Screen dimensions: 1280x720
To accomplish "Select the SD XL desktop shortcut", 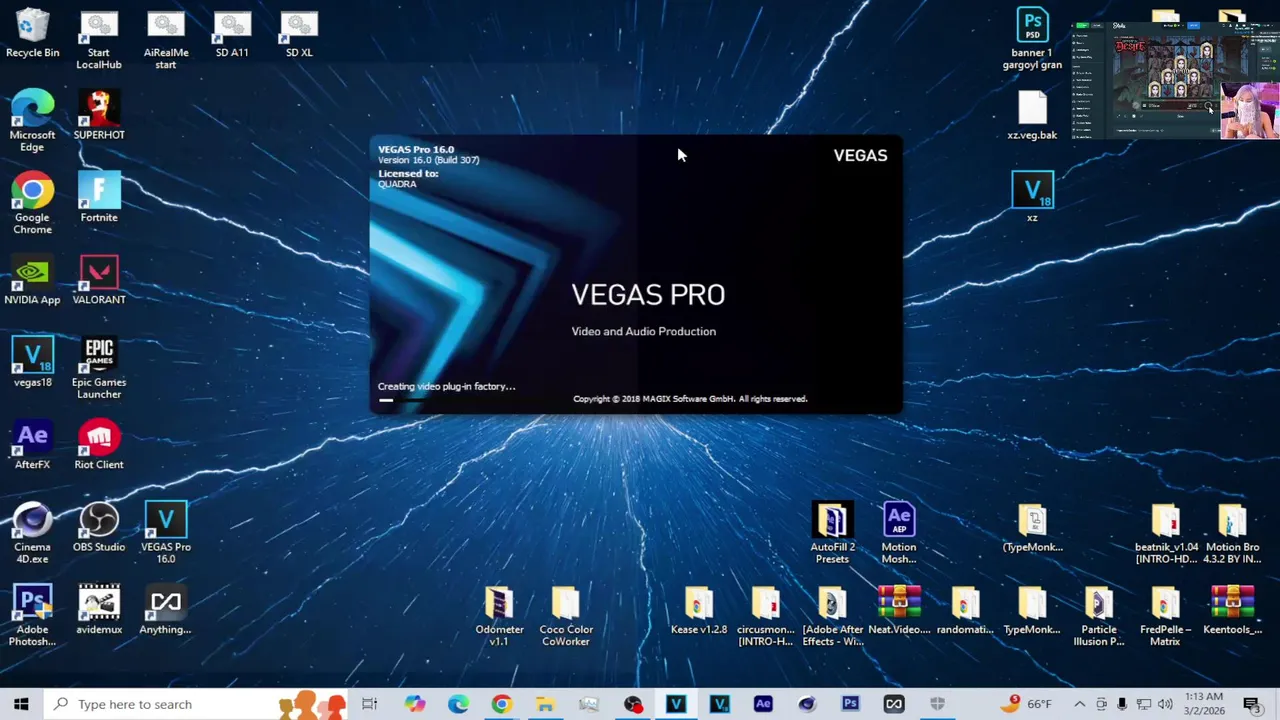I will (299, 33).
